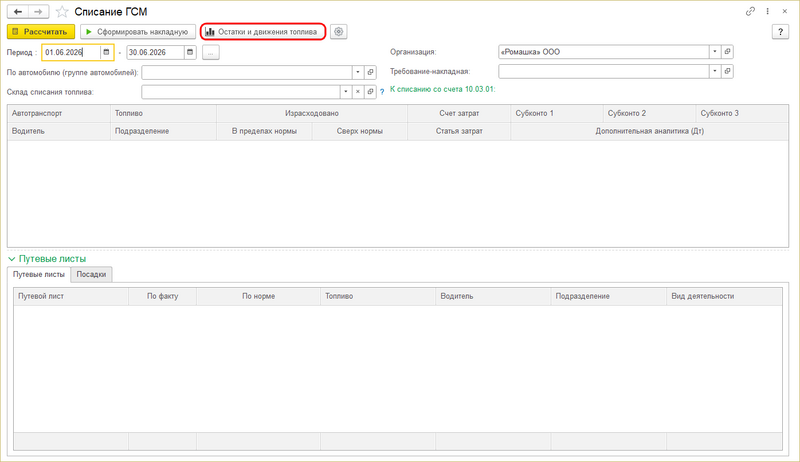Open calendar for period end date
The width and height of the screenshot is (800, 462).
click(190, 52)
